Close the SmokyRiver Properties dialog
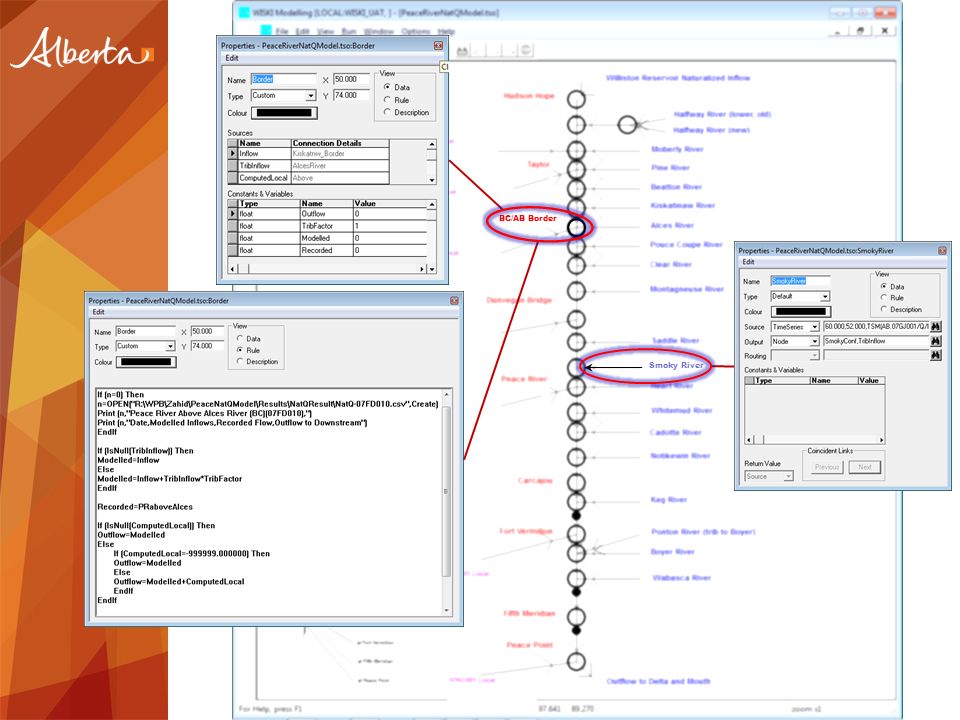The width and height of the screenshot is (960, 720). pos(942,250)
